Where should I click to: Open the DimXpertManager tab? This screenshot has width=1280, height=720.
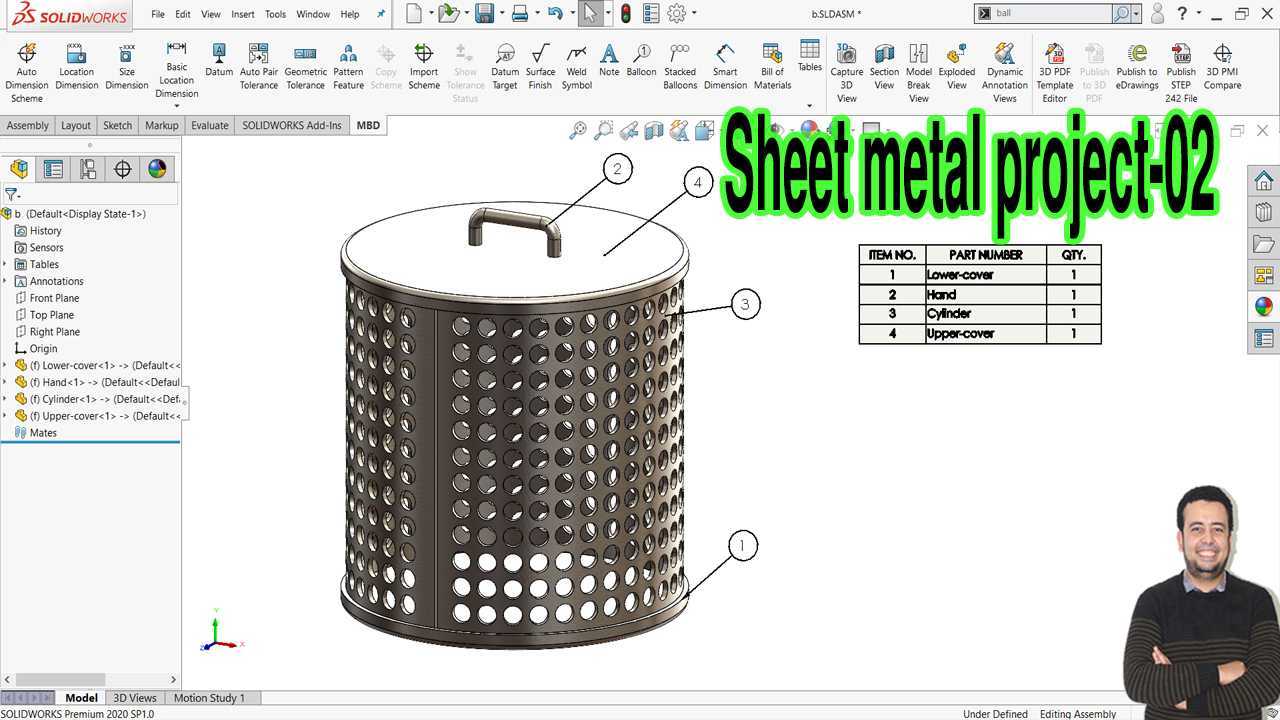123,169
